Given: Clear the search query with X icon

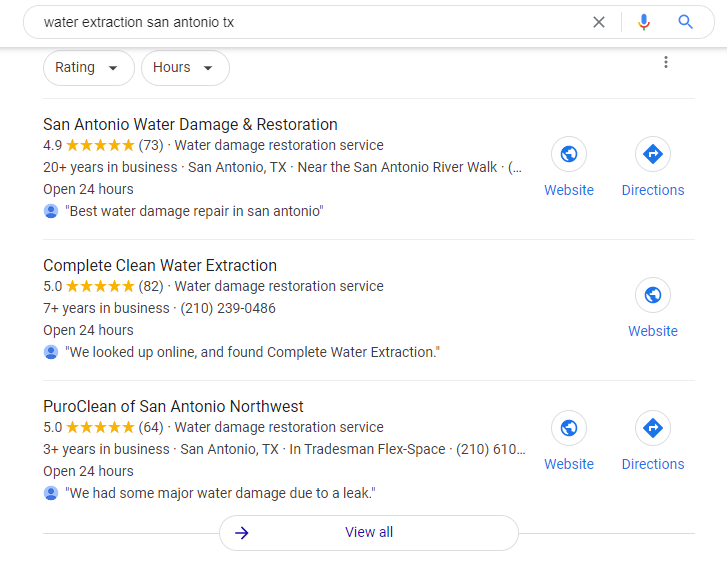Looking at the screenshot, I should [x=599, y=22].
